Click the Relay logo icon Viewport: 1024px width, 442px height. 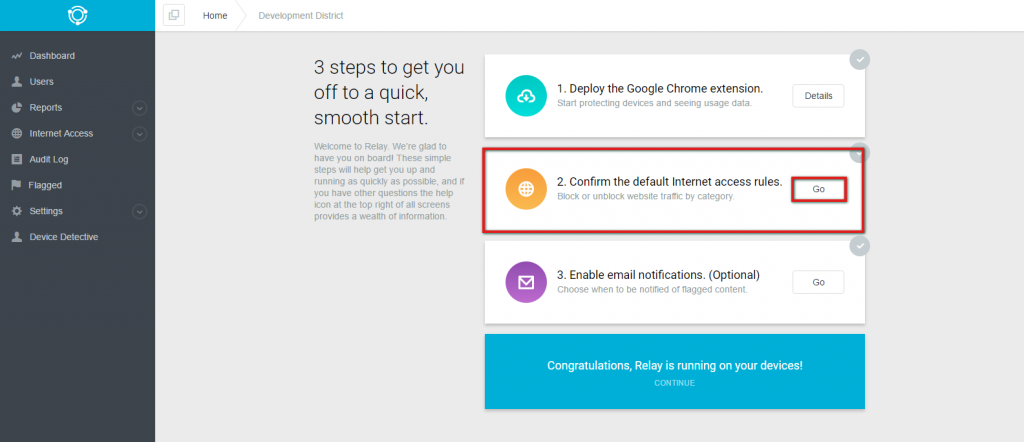click(x=78, y=15)
